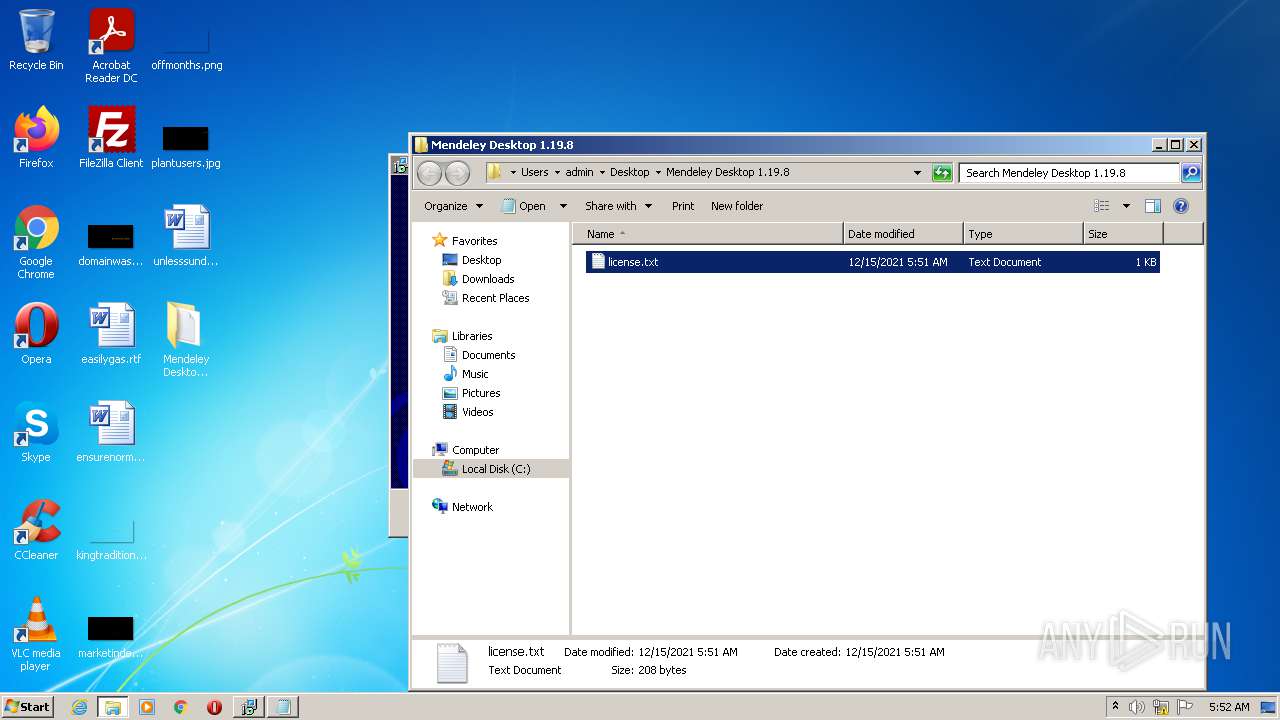Select the domainwas desktop file
1280x720 pixels.
(111, 242)
